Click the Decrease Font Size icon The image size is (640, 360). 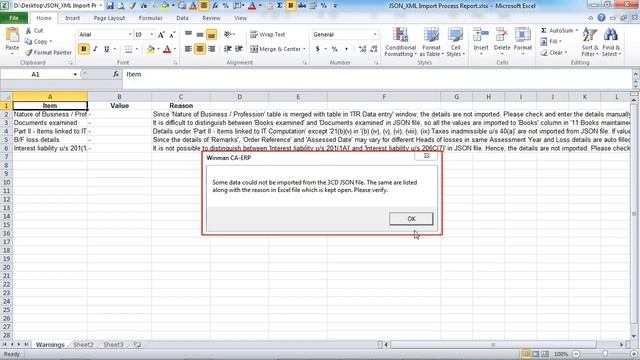click(x=172, y=35)
